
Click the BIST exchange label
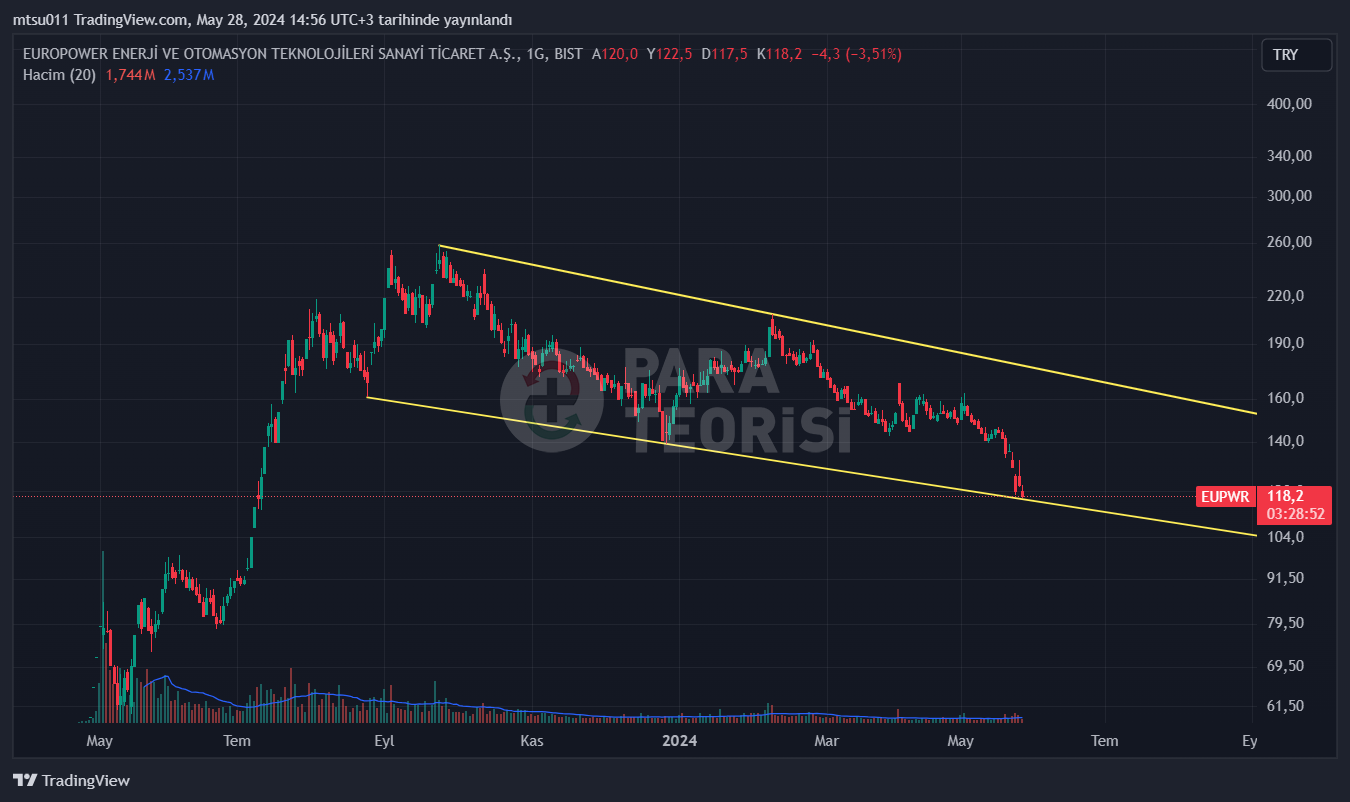(x=568, y=55)
